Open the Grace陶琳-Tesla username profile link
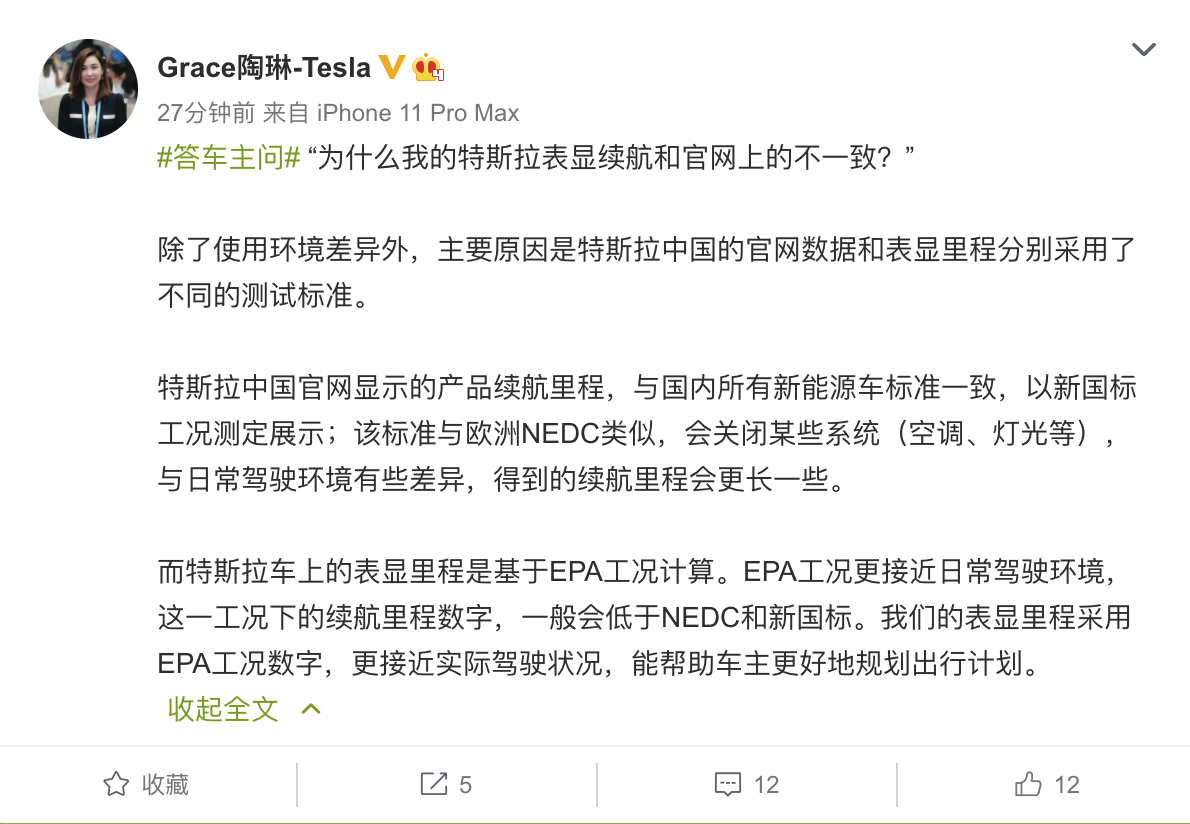This screenshot has width=1190, height=824. click(x=264, y=68)
